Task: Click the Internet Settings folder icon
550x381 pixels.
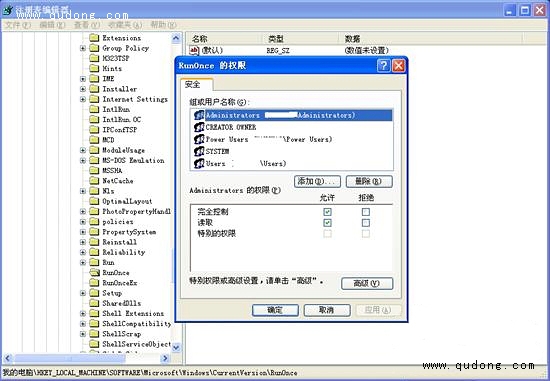Action: pyautogui.click(x=94, y=99)
